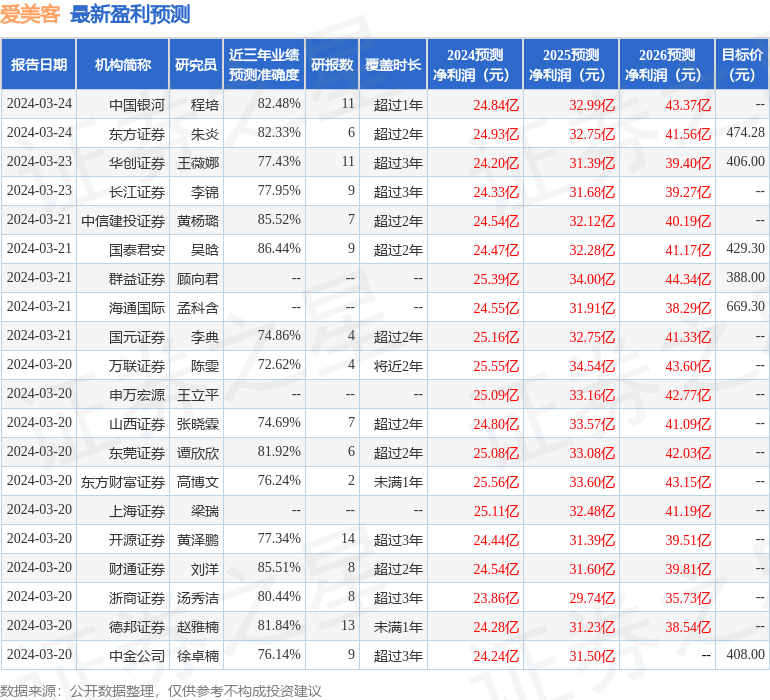The height and width of the screenshot is (700, 770).
Task: Click target price 474.28
Action: coord(745,133)
